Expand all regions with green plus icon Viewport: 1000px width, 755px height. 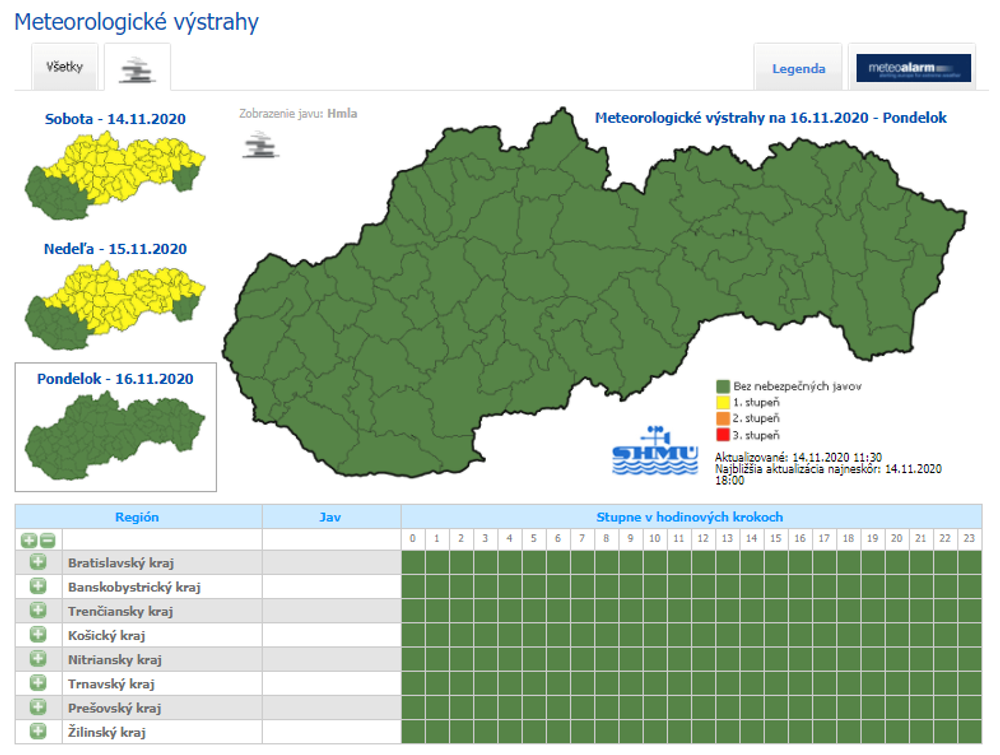pyautogui.click(x=29, y=540)
